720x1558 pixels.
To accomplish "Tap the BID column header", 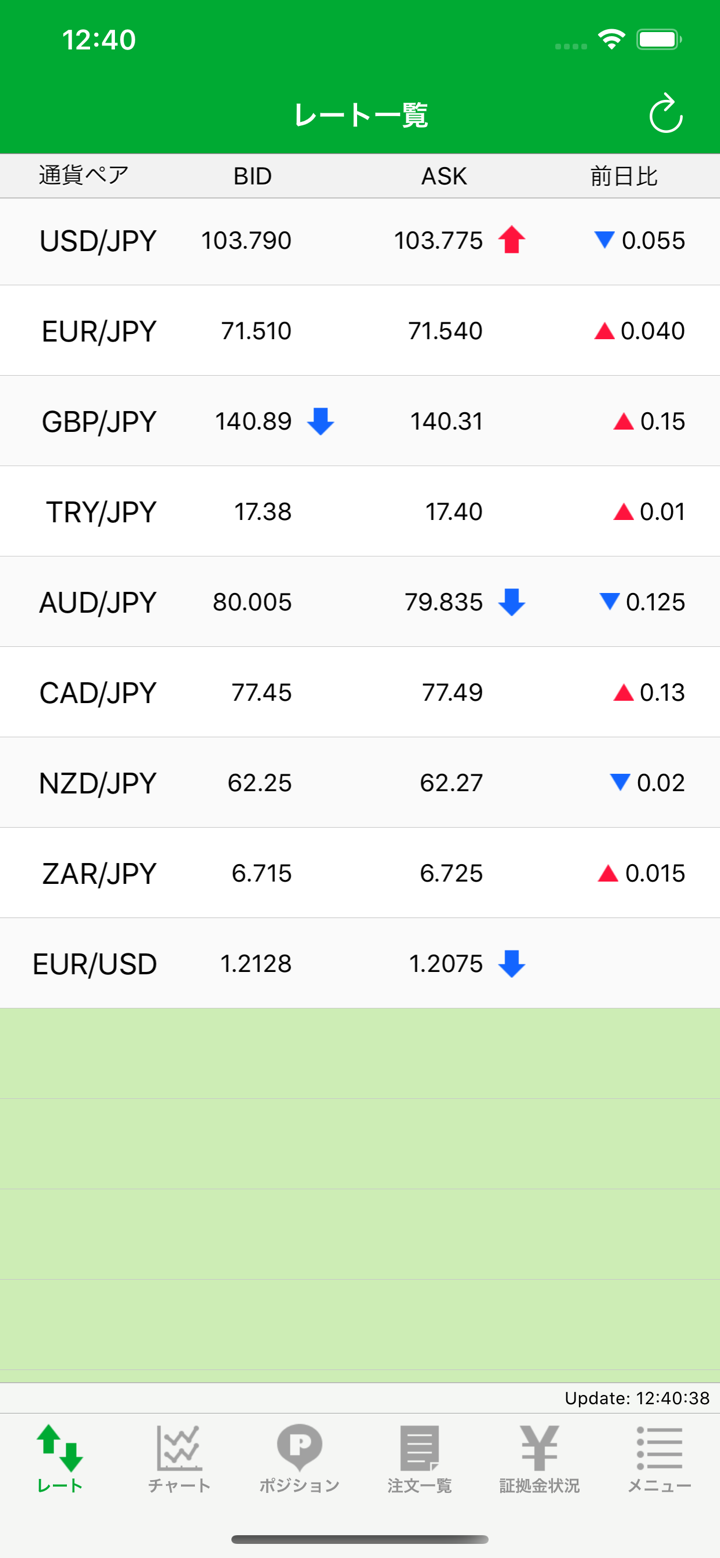I will click(253, 177).
